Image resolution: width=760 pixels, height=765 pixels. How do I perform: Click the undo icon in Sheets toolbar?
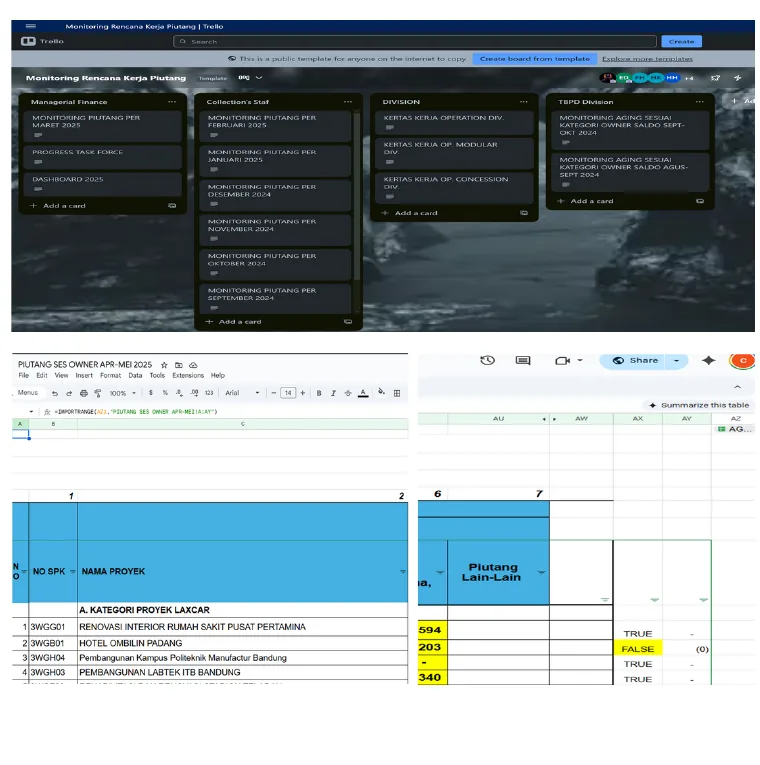click(x=55, y=393)
